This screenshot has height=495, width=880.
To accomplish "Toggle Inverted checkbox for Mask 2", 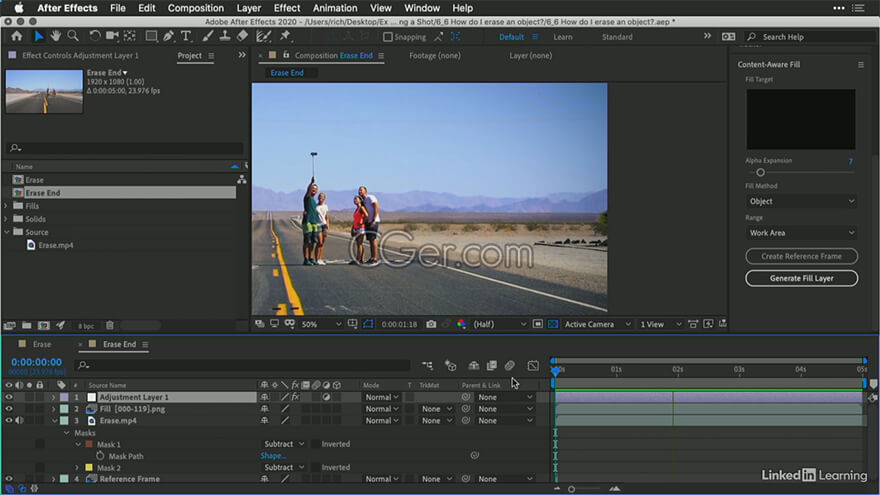I will pos(315,467).
